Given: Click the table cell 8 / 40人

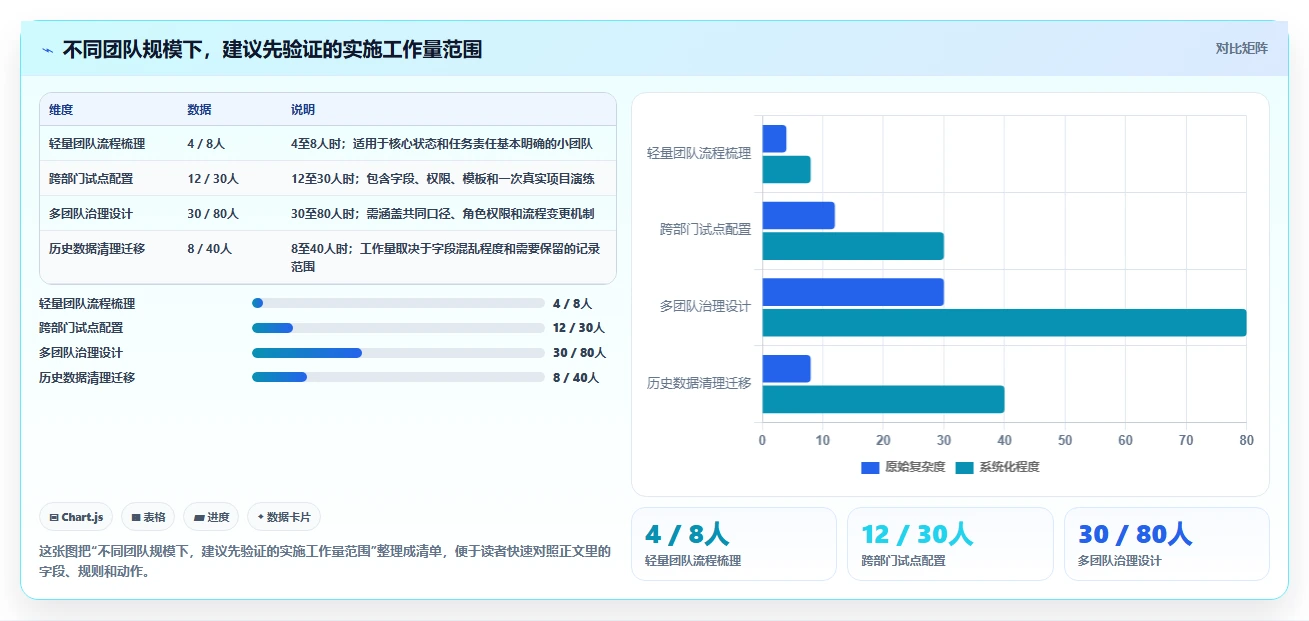Looking at the screenshot, I should pos(209,249).
